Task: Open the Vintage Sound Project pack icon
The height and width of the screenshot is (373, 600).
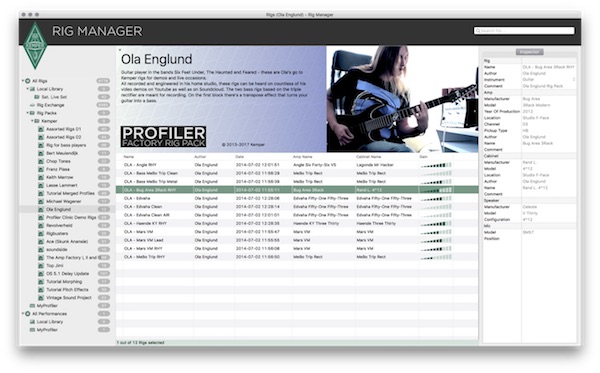Action: [x=41, y=298]
